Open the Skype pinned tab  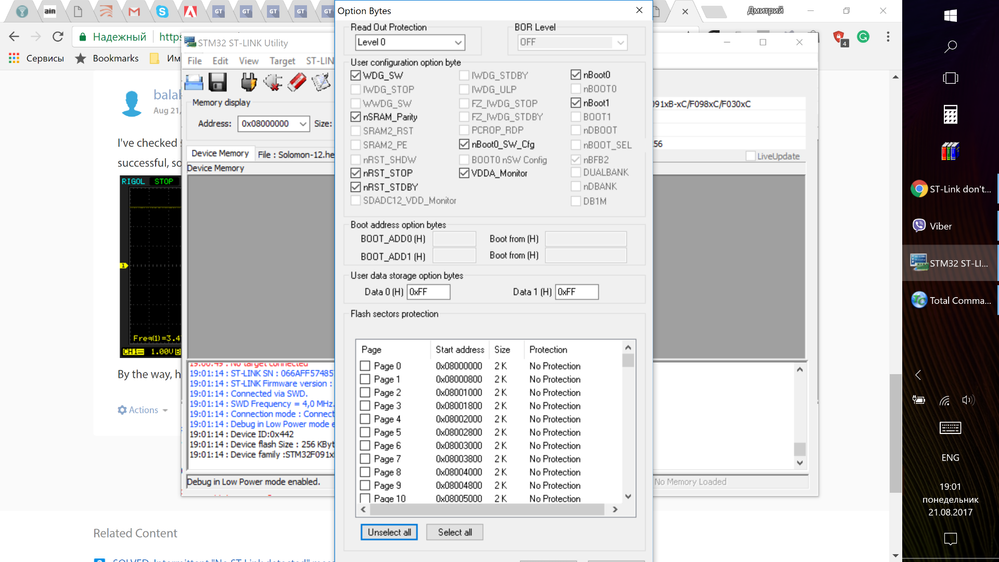162,11
